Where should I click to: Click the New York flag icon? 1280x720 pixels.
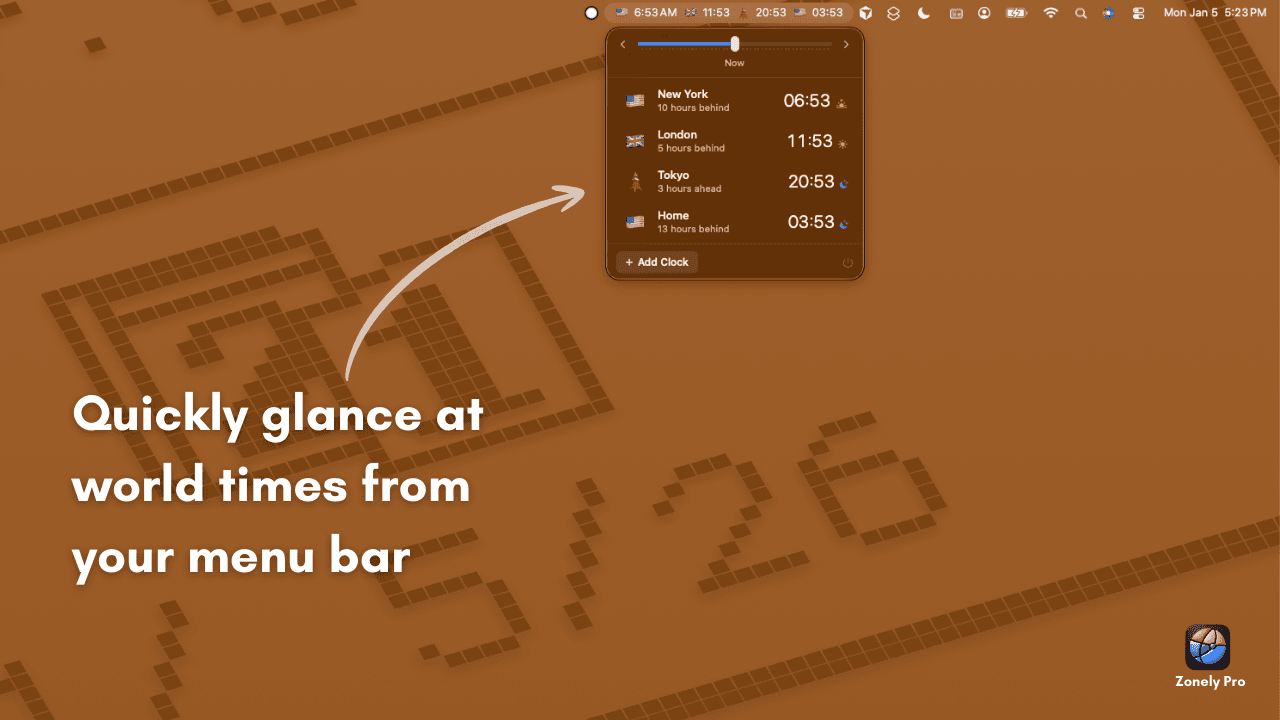click(635, 100)
